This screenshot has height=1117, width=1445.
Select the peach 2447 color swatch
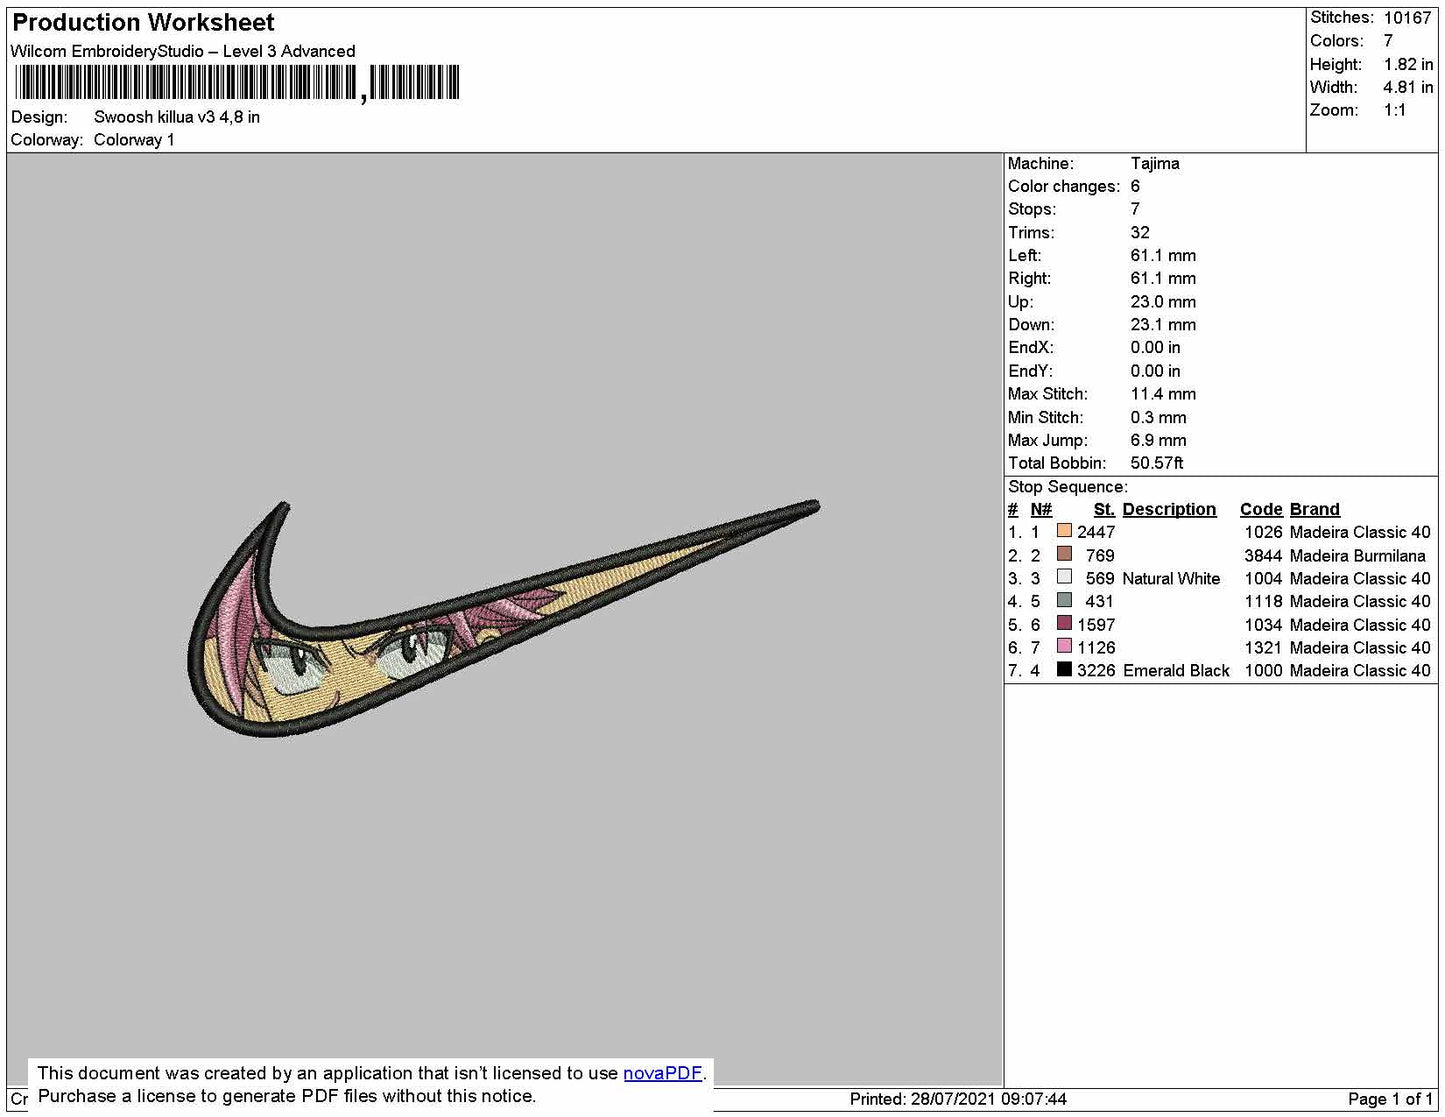click(1064, 531)
